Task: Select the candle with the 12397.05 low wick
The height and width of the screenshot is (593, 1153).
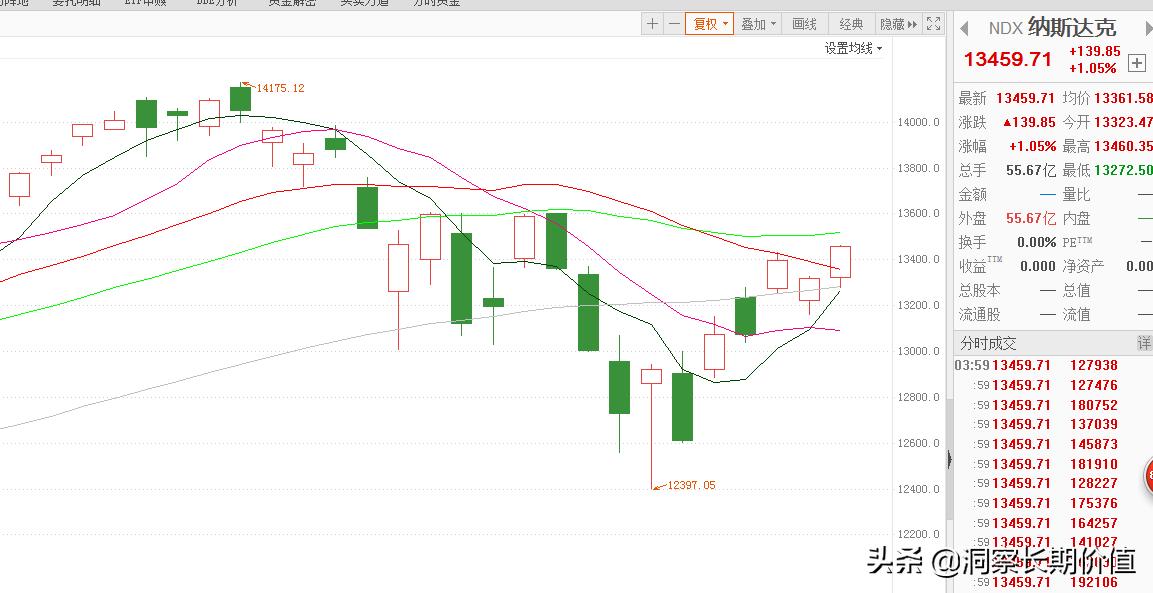Action: [652, 377]
